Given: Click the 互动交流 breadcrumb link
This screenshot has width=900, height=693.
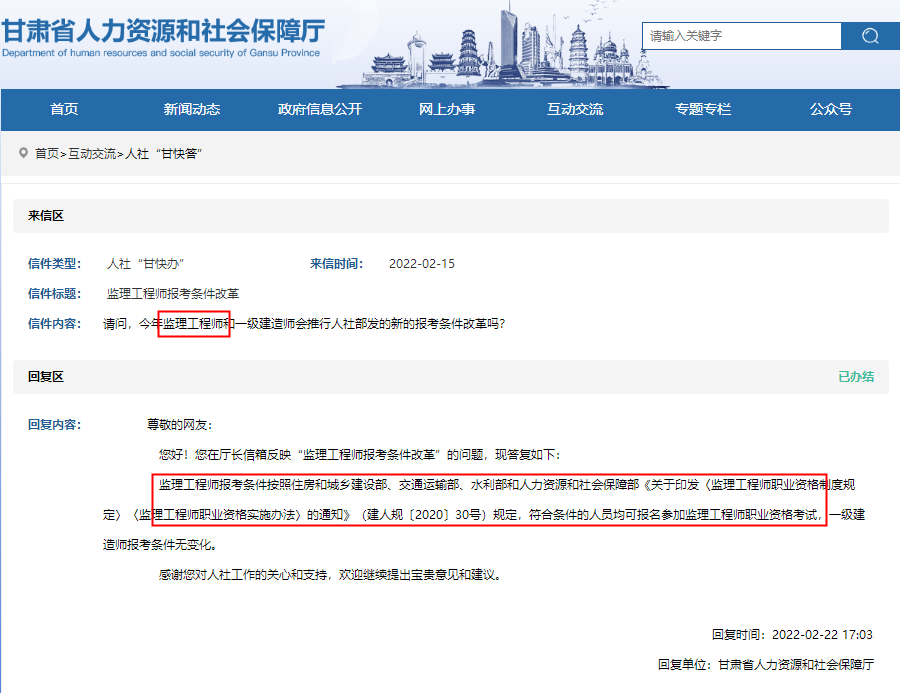Looking at the screenshot, I should click(x=92, y=154).
